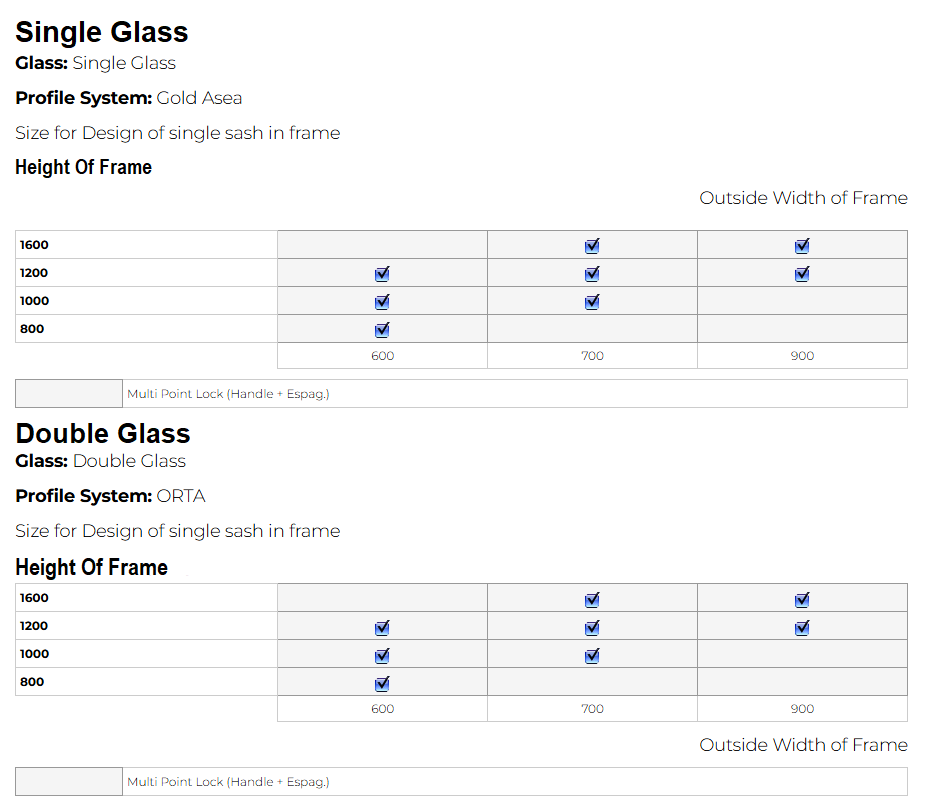Screen dimensions: 937x810
Task: Toggle Double Glass 1600 height, 700 width checkbox
Action: [592, 600]
